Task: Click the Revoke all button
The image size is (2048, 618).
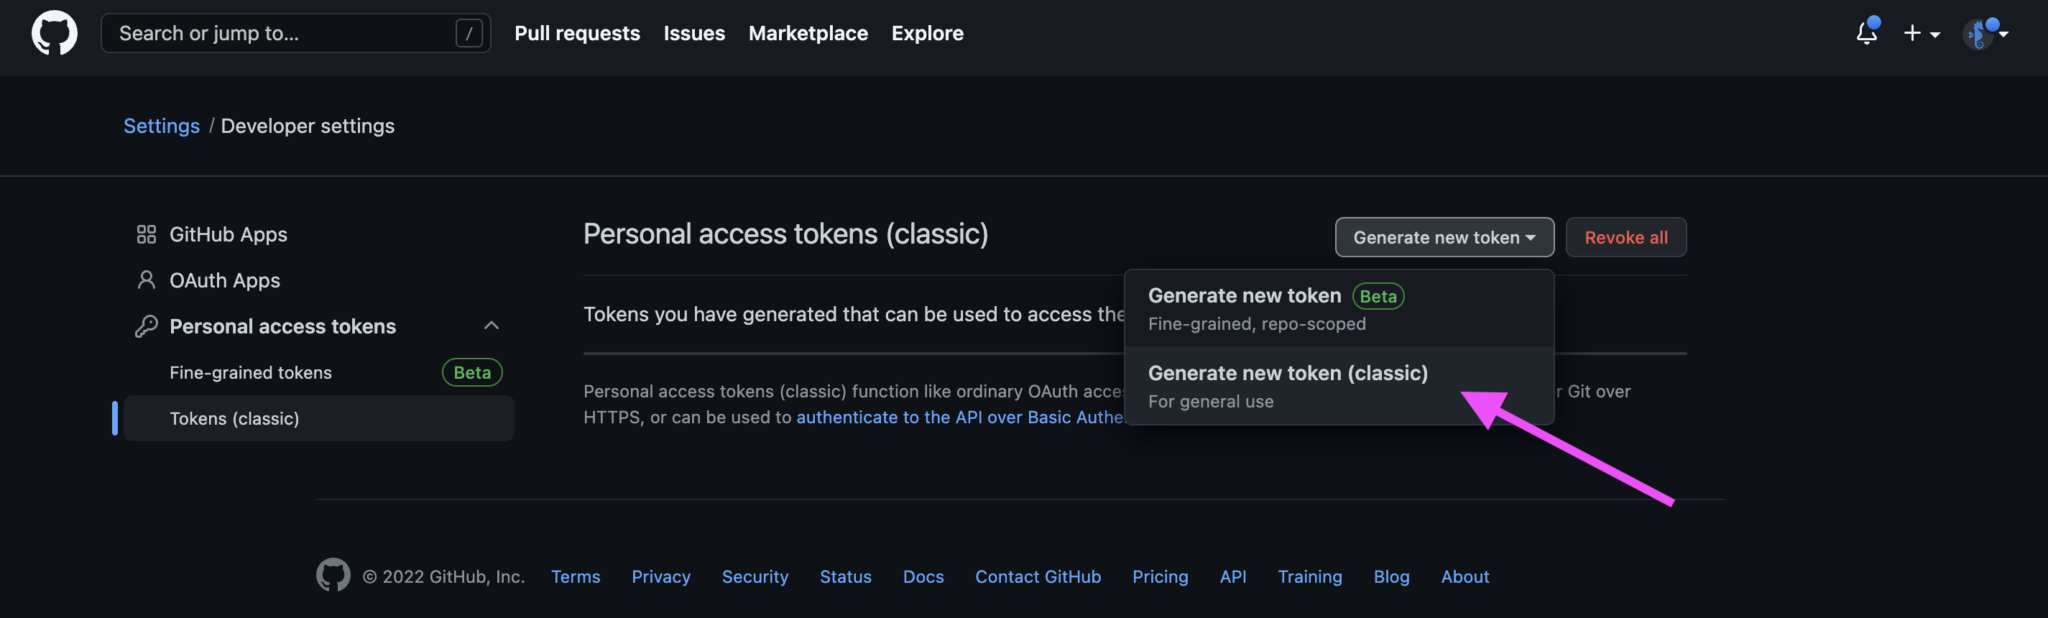Action: coord(1625,237)
